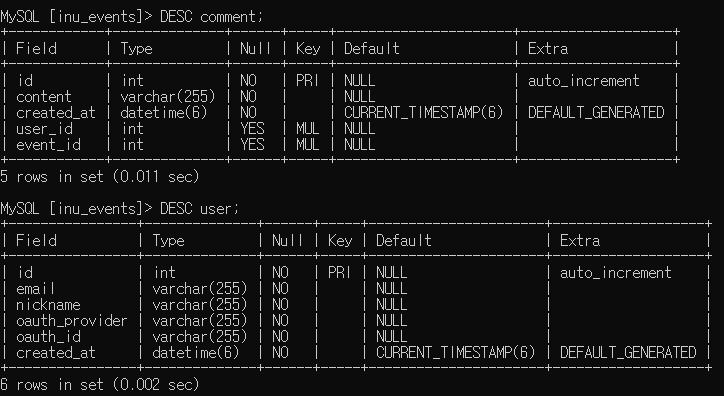Select the "content" field name
Screen dimensions: 724x396
44,97
